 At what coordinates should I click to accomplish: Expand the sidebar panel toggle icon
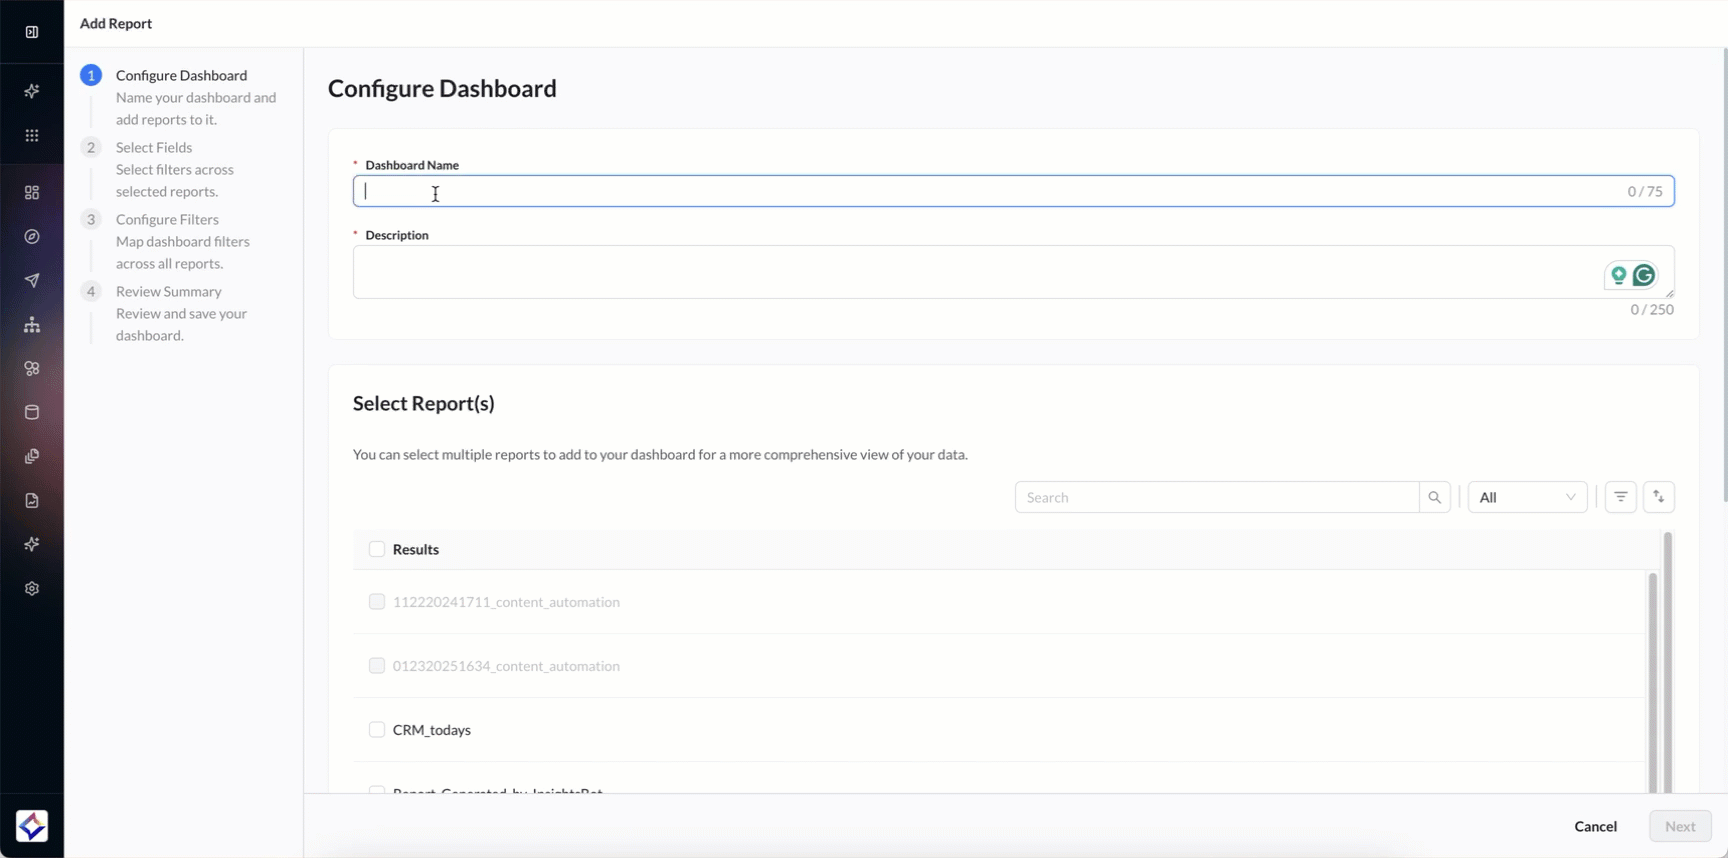[x=32, y=32]
